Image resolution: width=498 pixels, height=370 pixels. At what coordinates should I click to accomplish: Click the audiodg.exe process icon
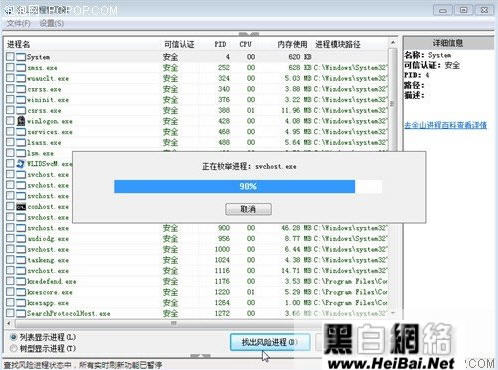(21, 239)
